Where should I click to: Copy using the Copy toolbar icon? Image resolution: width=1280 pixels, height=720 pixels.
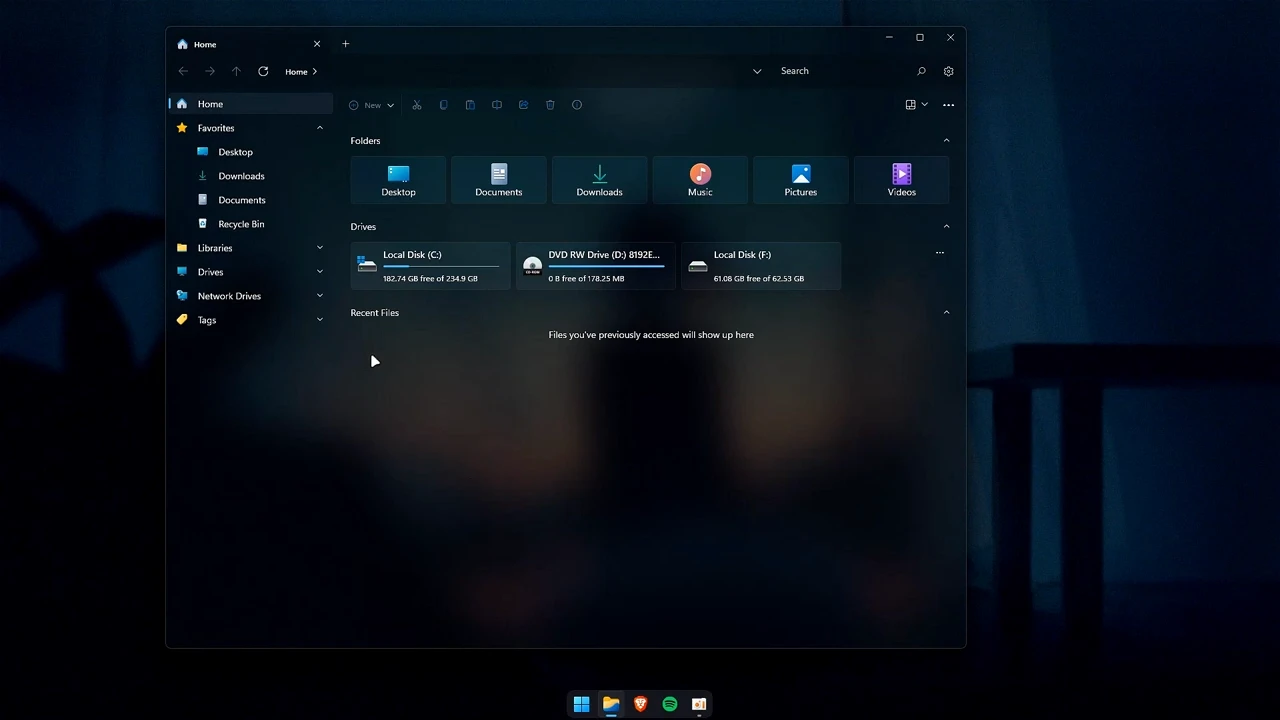(443, 104)
